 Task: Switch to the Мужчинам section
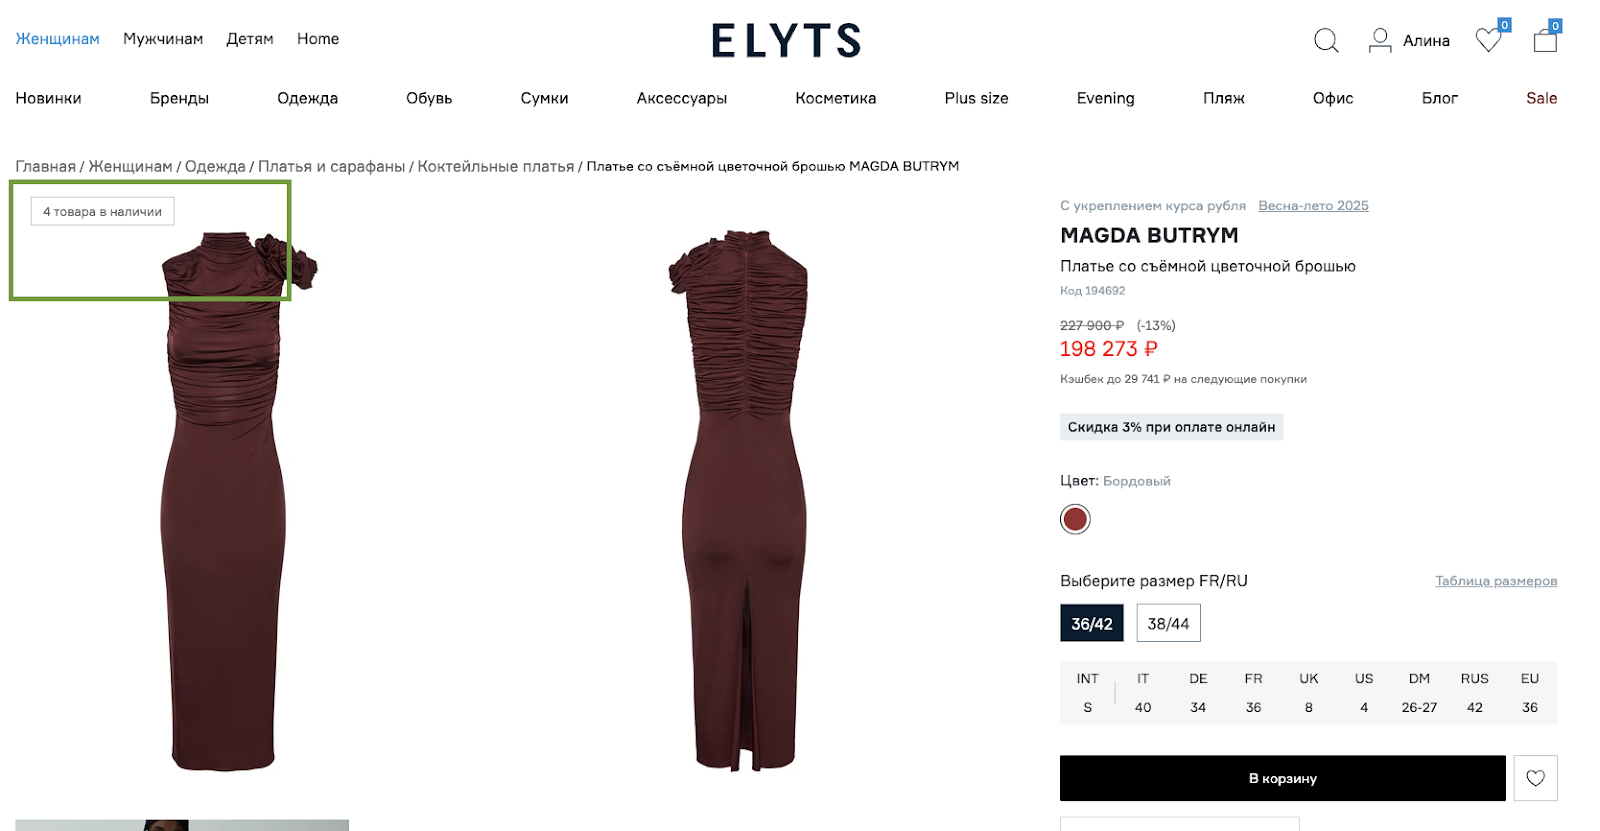163,39
